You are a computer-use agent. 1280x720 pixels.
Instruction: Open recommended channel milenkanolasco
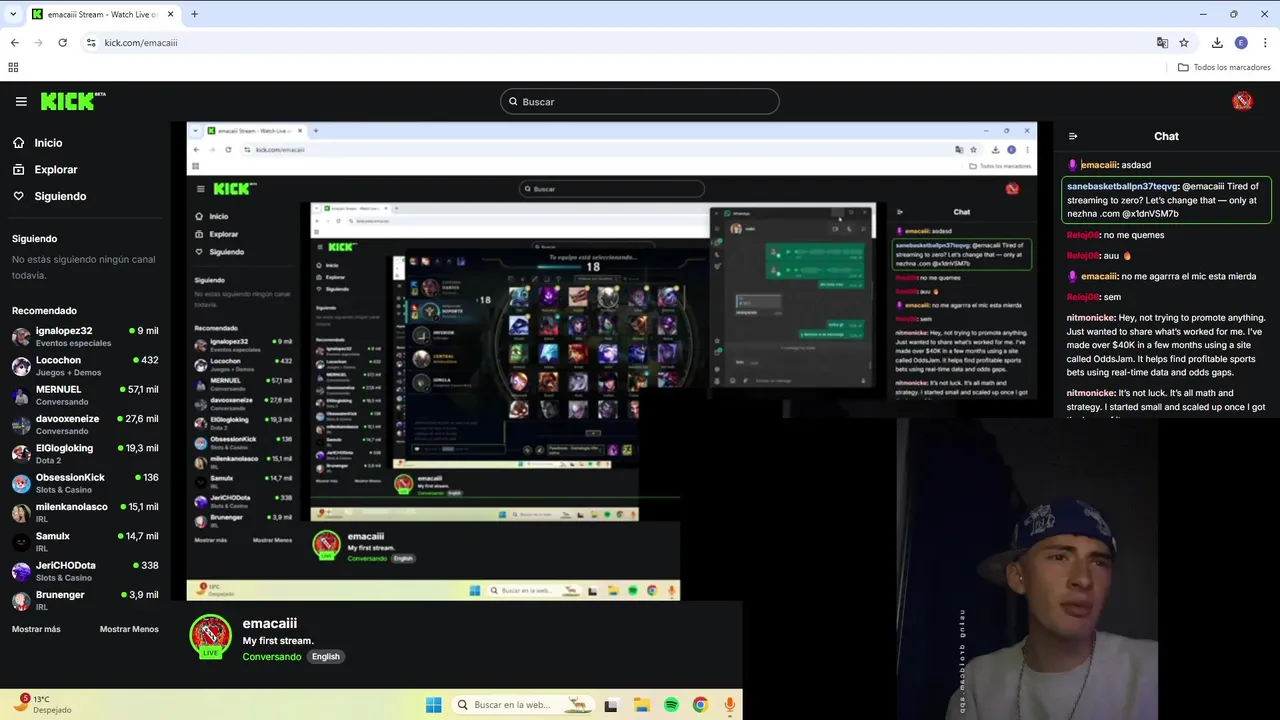coord(85,512)
